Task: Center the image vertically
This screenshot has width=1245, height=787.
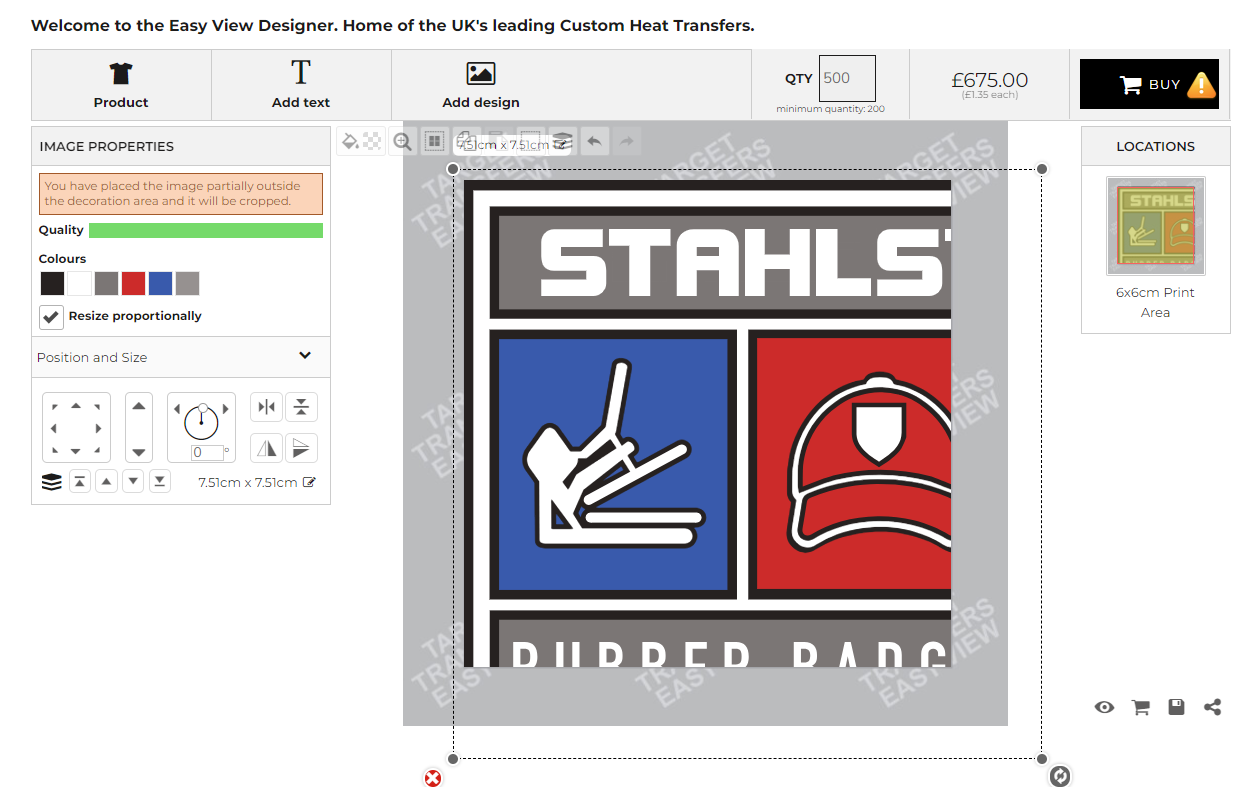Action: point(301,407)
